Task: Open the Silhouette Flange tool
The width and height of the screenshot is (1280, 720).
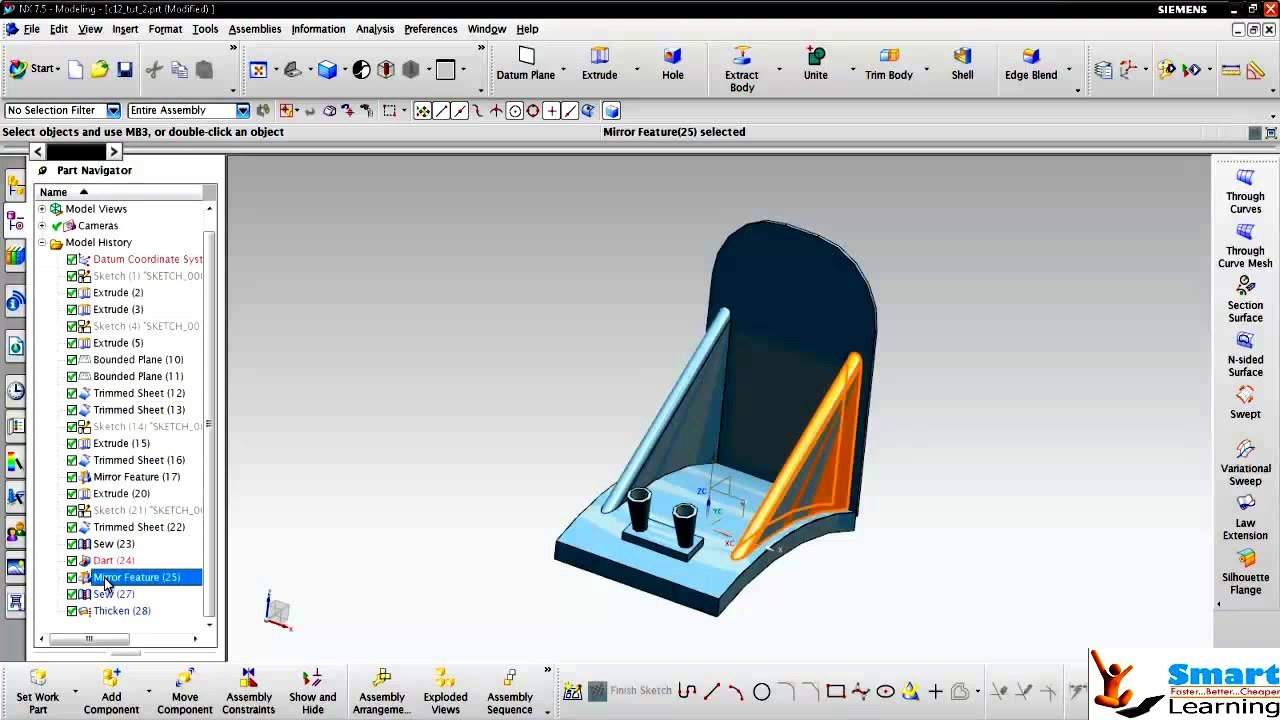Action: [1245, 572]
